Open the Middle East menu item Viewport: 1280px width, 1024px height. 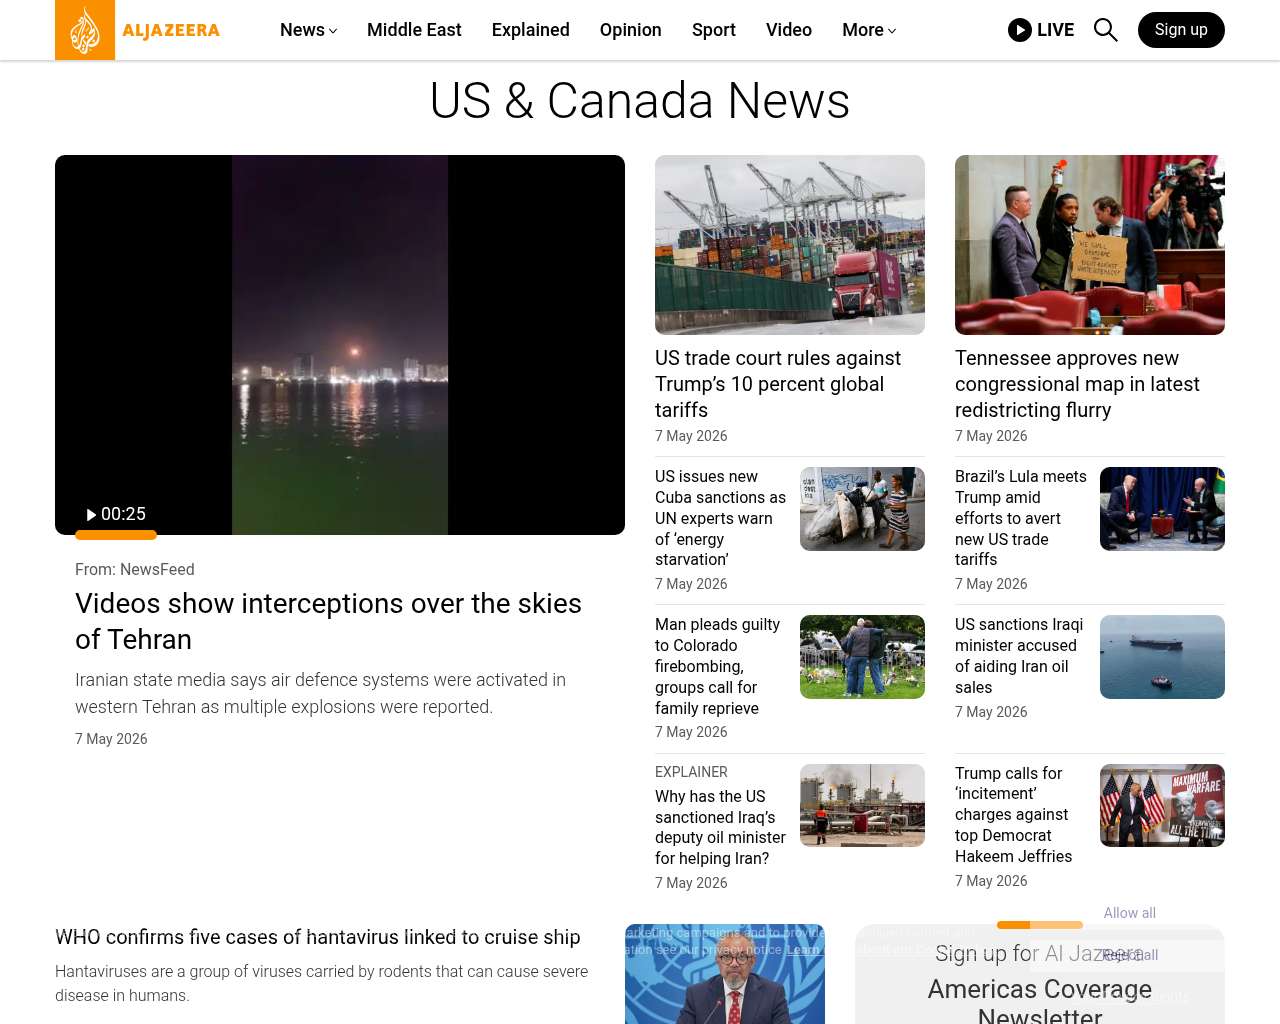[x=414, y=30]
